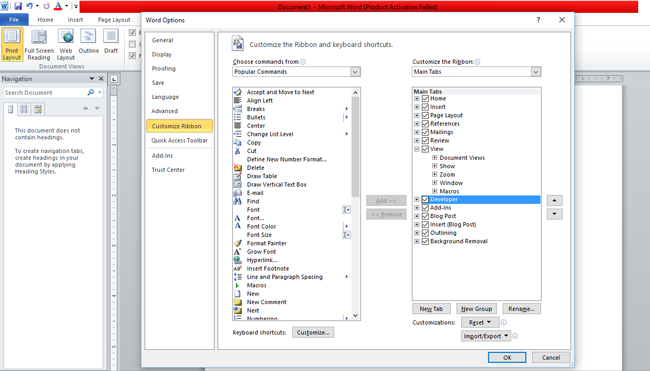
Task: Uncheck the Review tab checkbox
Action: 425,141
